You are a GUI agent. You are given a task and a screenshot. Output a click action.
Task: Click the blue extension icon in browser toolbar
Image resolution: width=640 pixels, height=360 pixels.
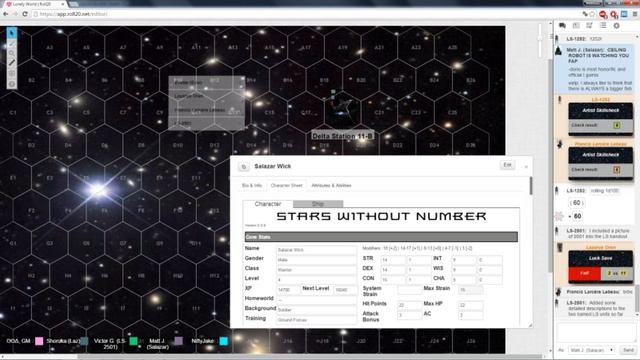pos(624,14)
